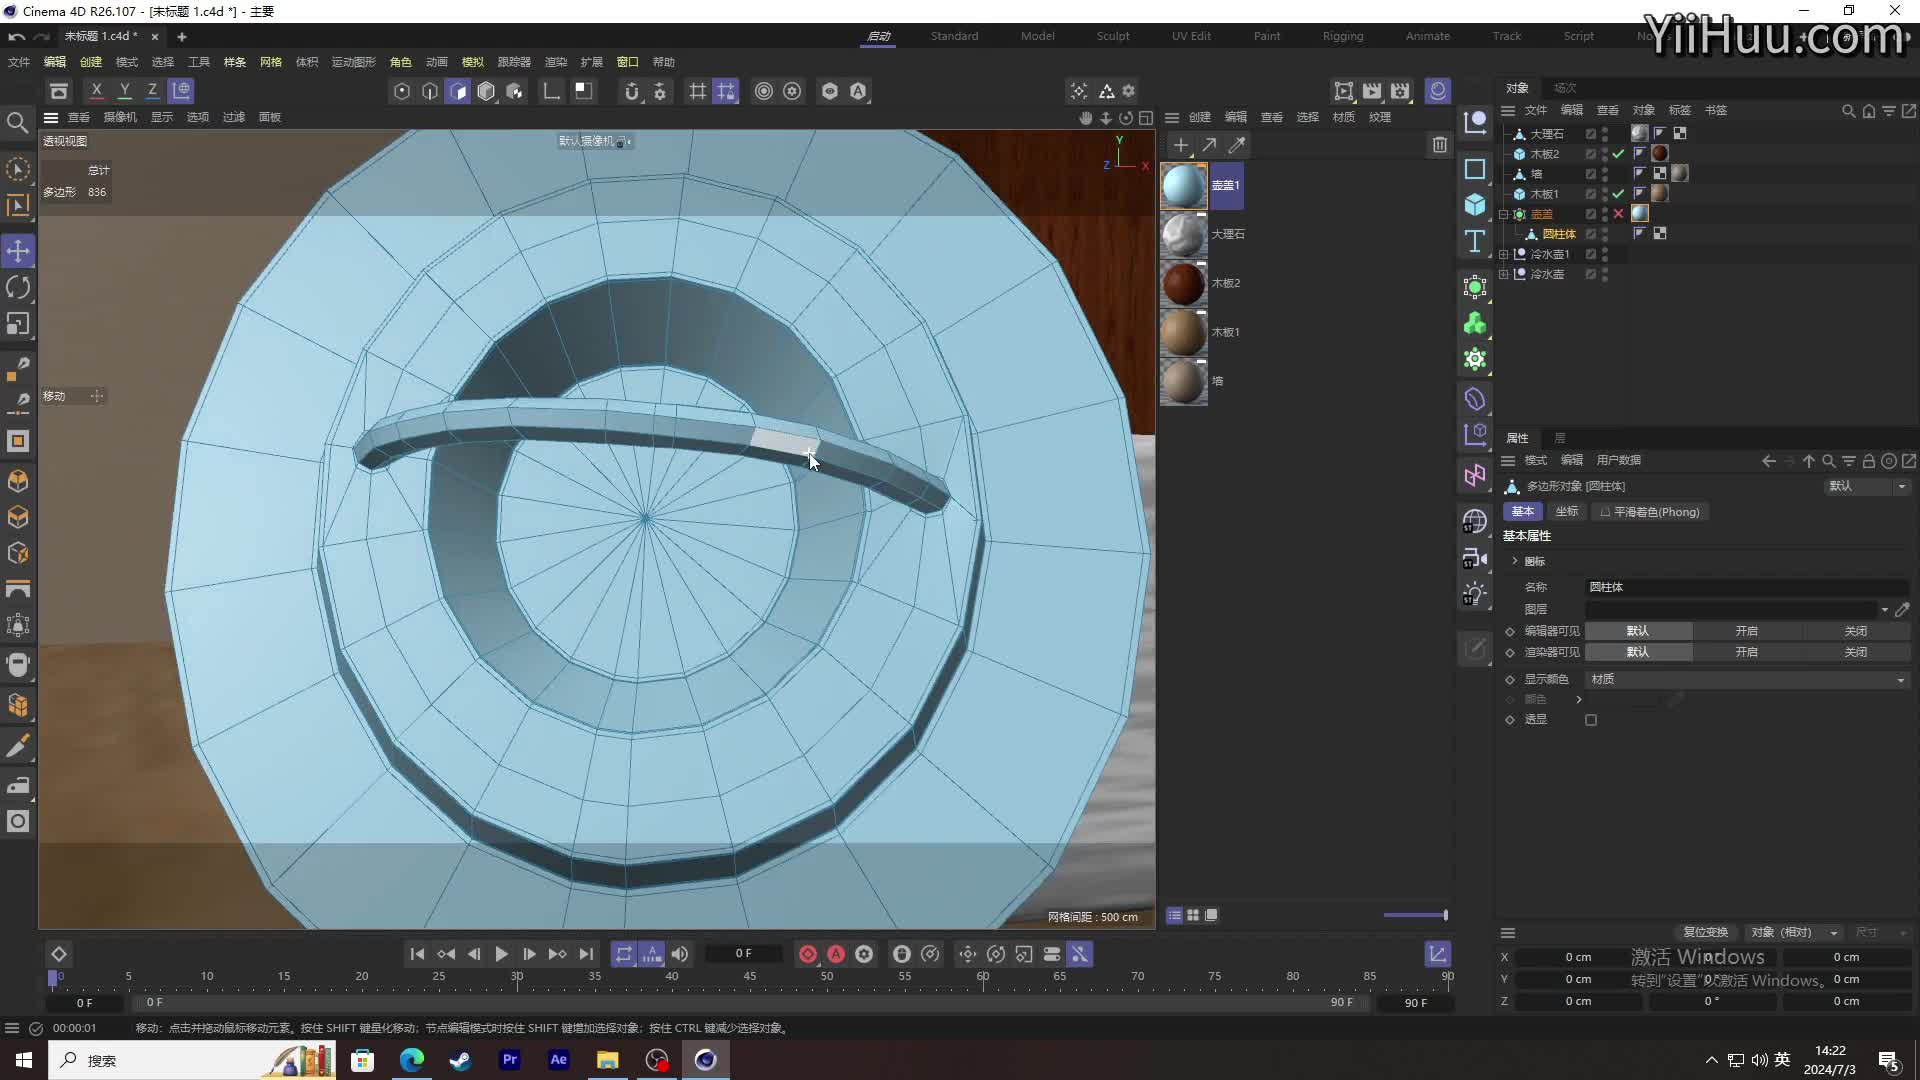Click the material eyedropper icon

[x=1237, y=145]
